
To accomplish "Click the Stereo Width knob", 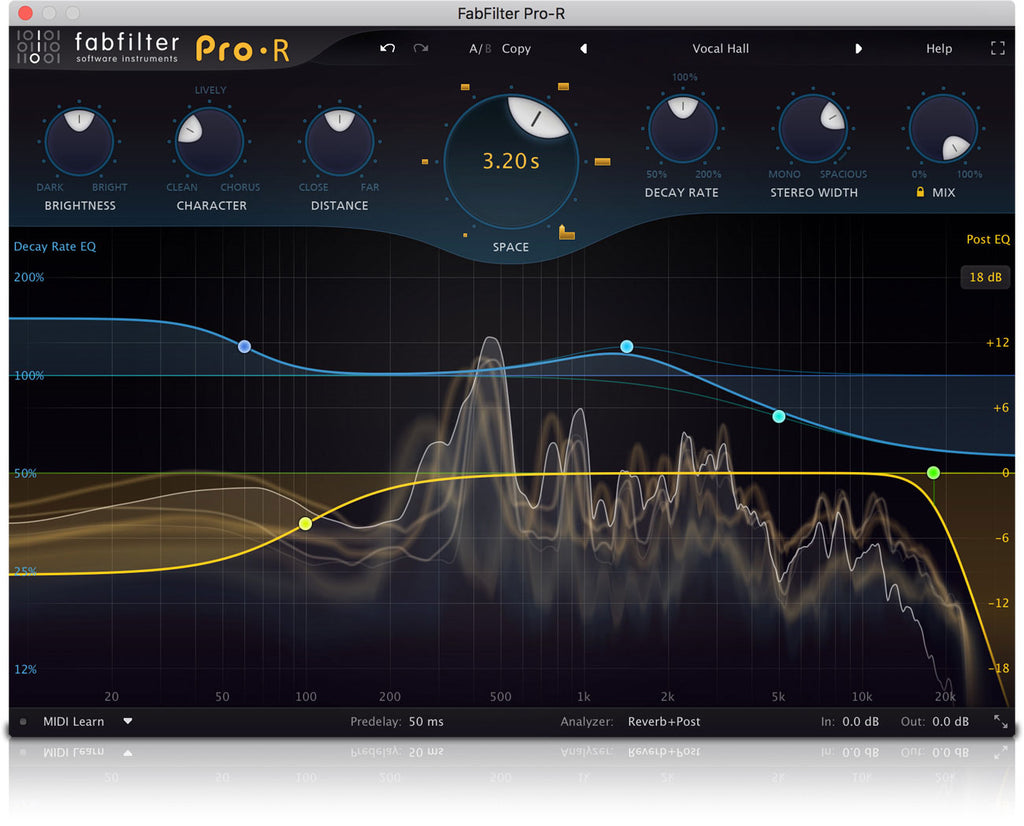I will coord(813,129).
